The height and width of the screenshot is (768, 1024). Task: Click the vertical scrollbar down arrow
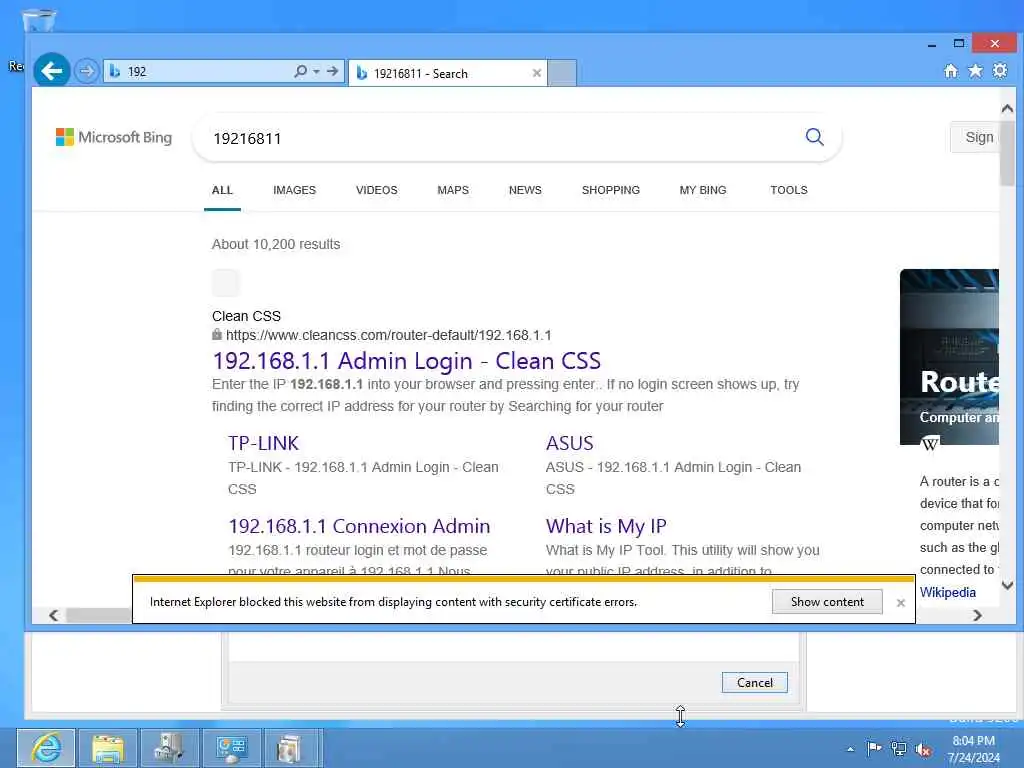tap(1007, 585)
